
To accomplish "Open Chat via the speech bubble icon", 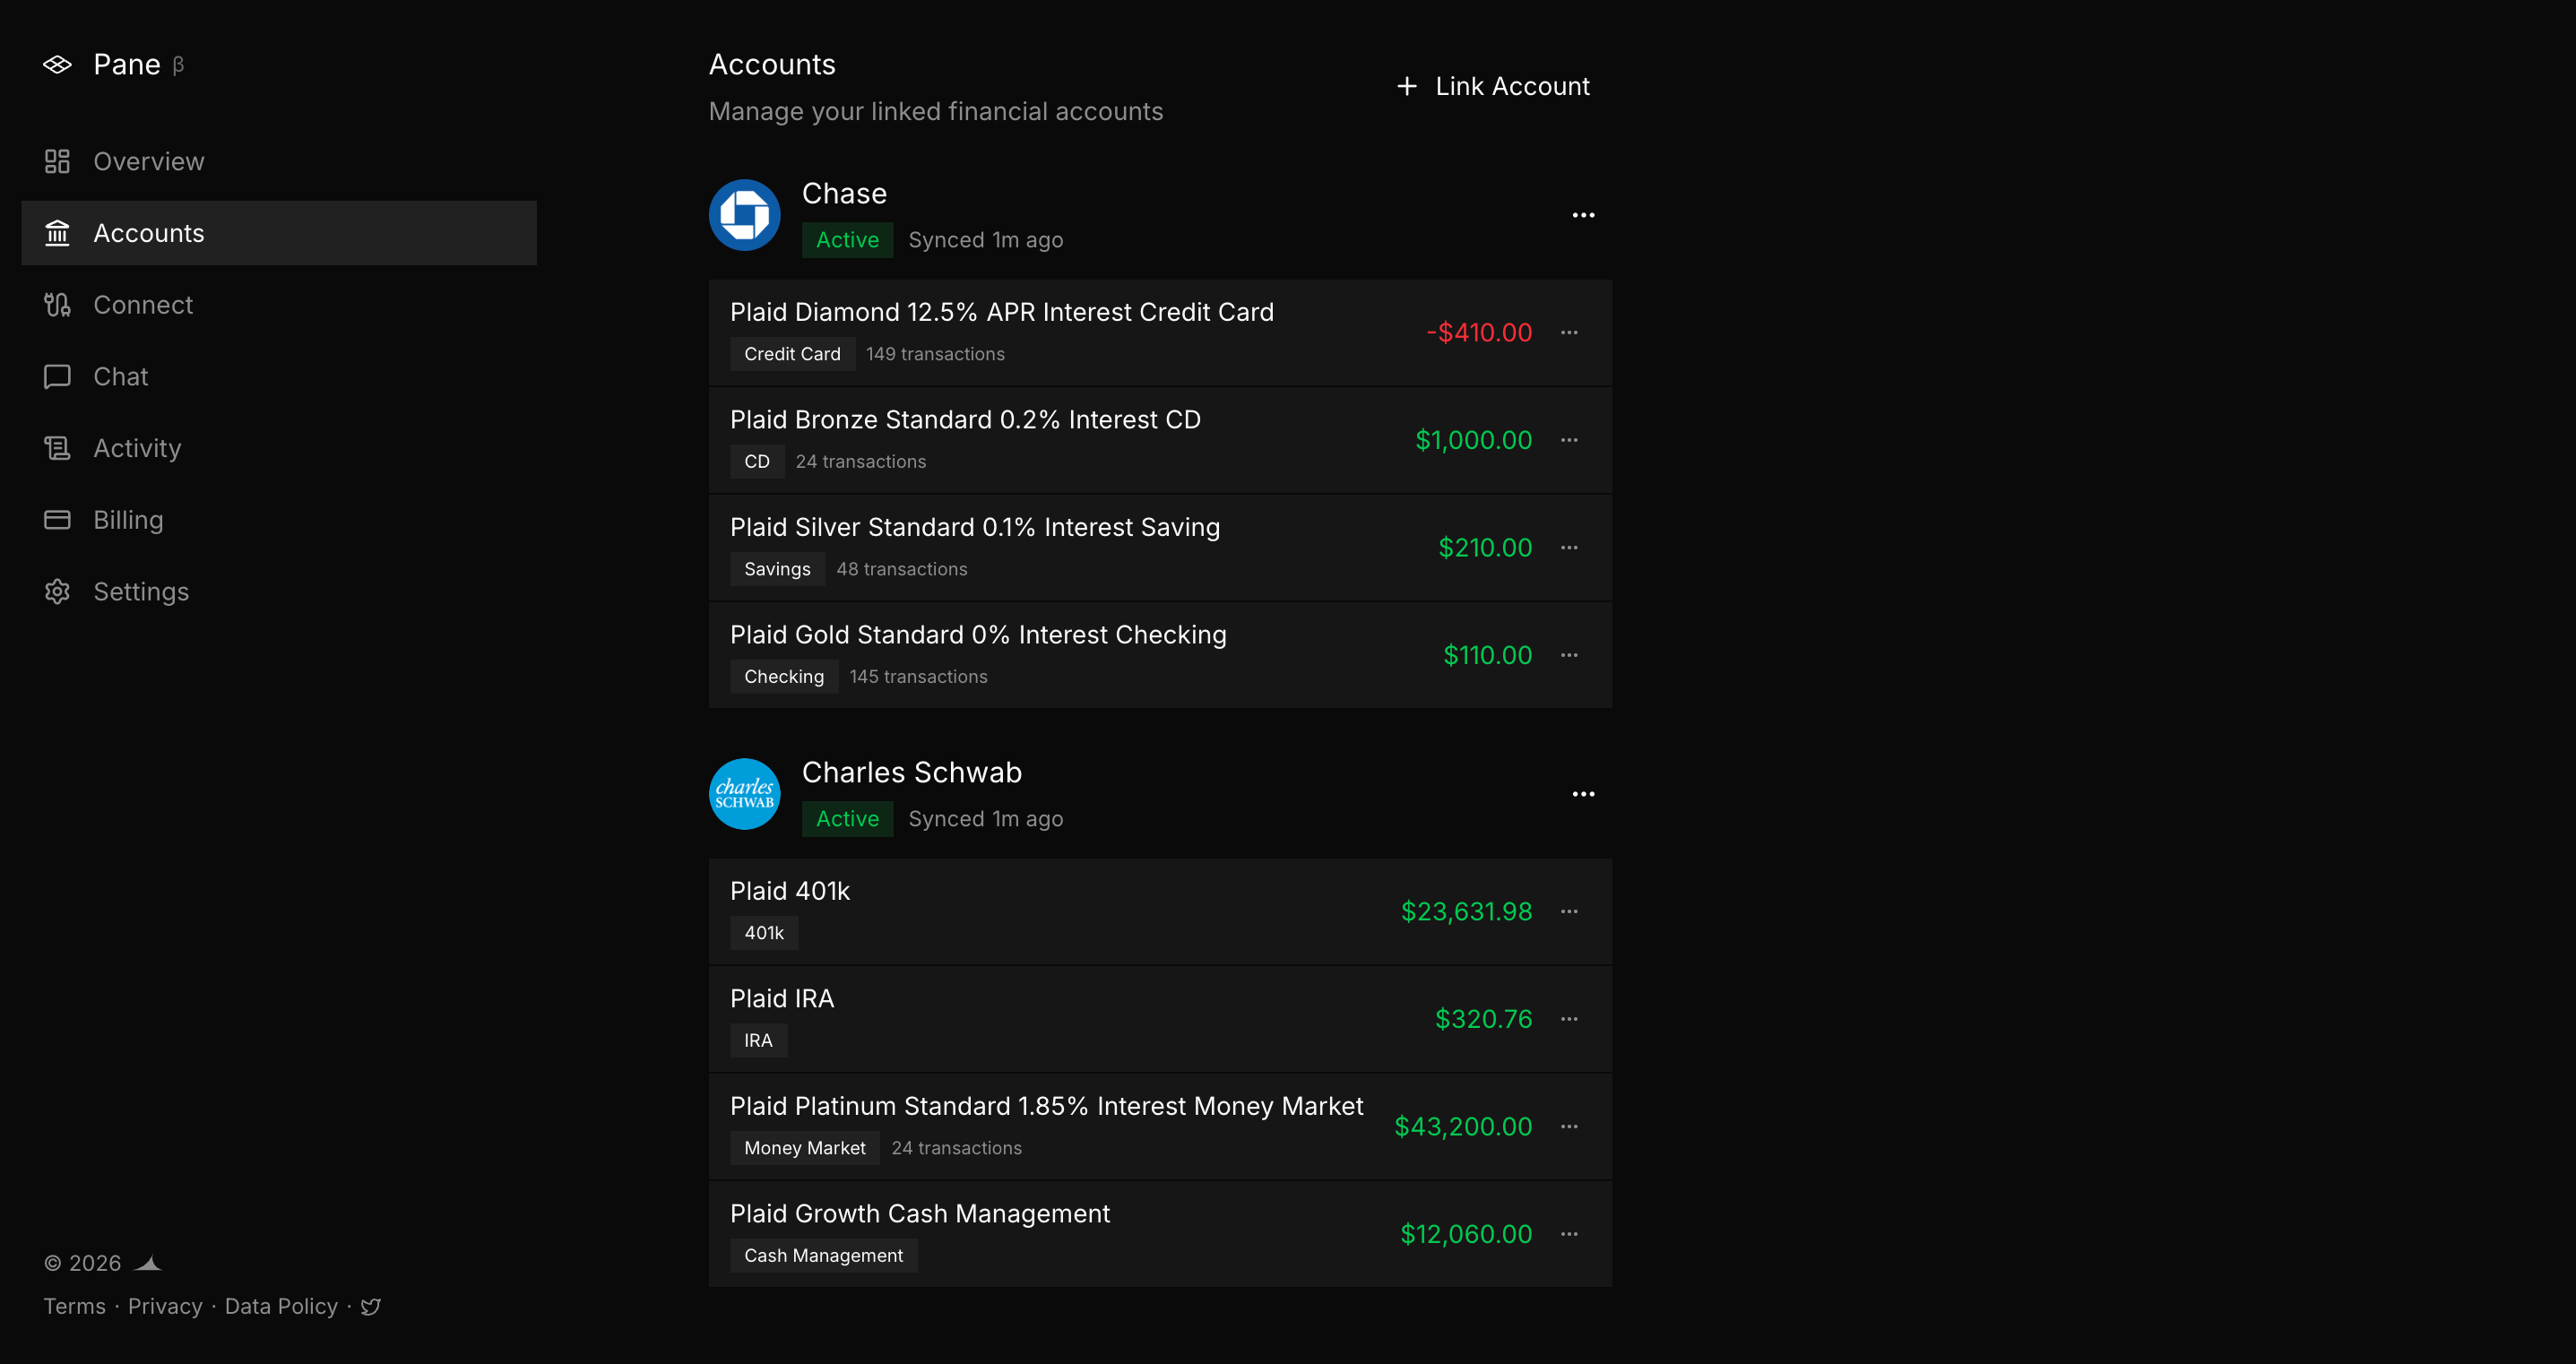I will coord(57,376).
